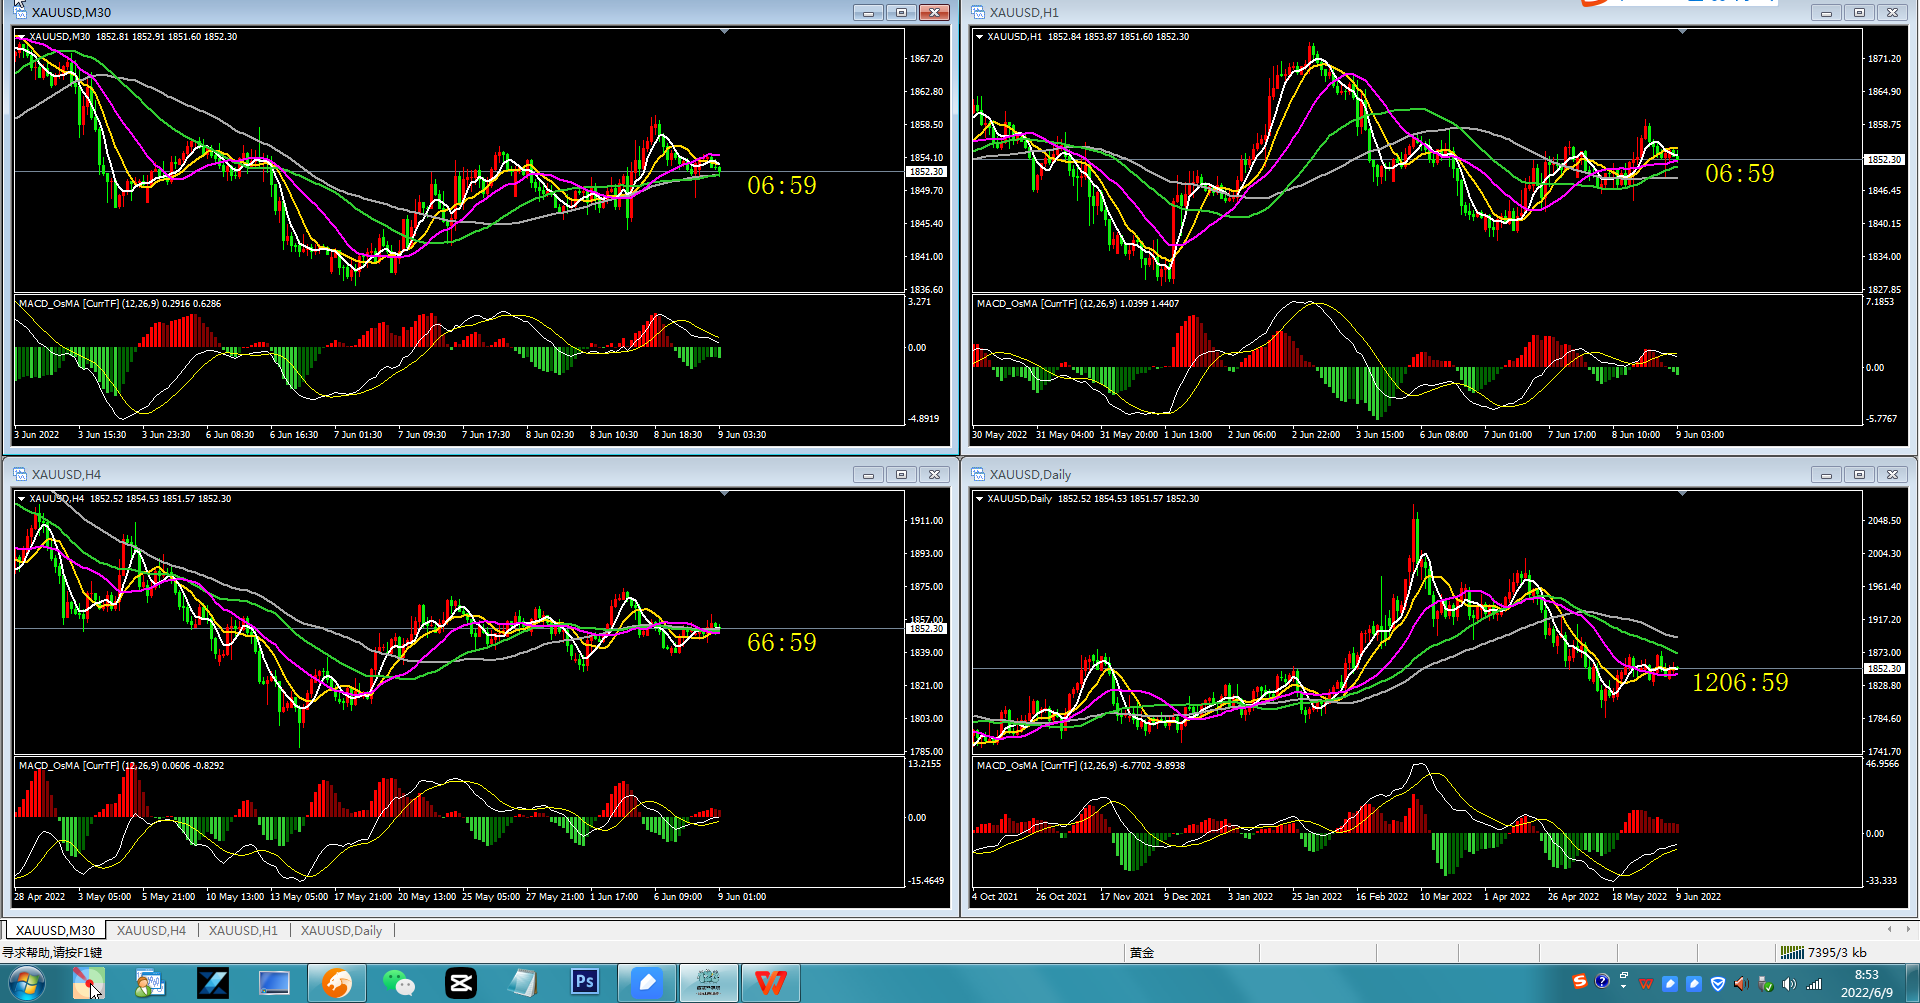
Task: Click the Sogou input method tray icon
Action: (1580, 981)
